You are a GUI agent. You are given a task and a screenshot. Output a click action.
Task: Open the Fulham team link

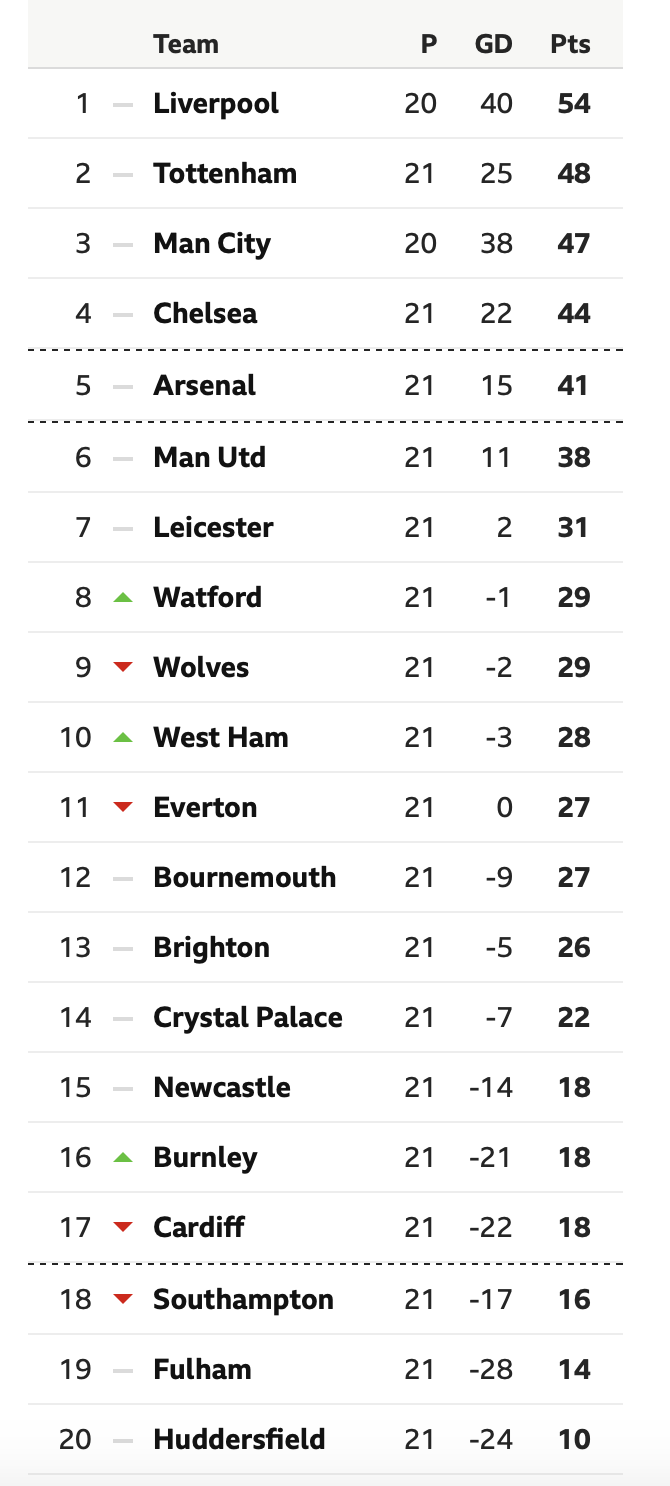click(202, 1370)
